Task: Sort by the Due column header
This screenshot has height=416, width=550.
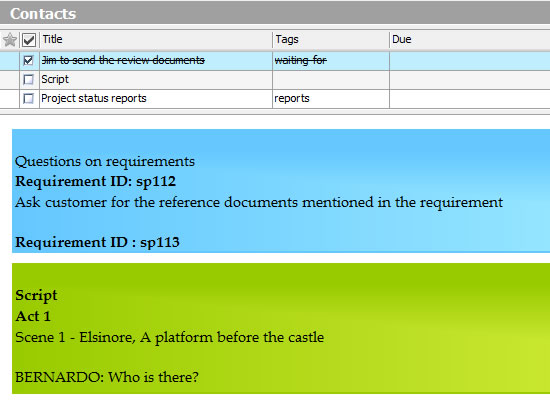Action: (x=470, y=39)
